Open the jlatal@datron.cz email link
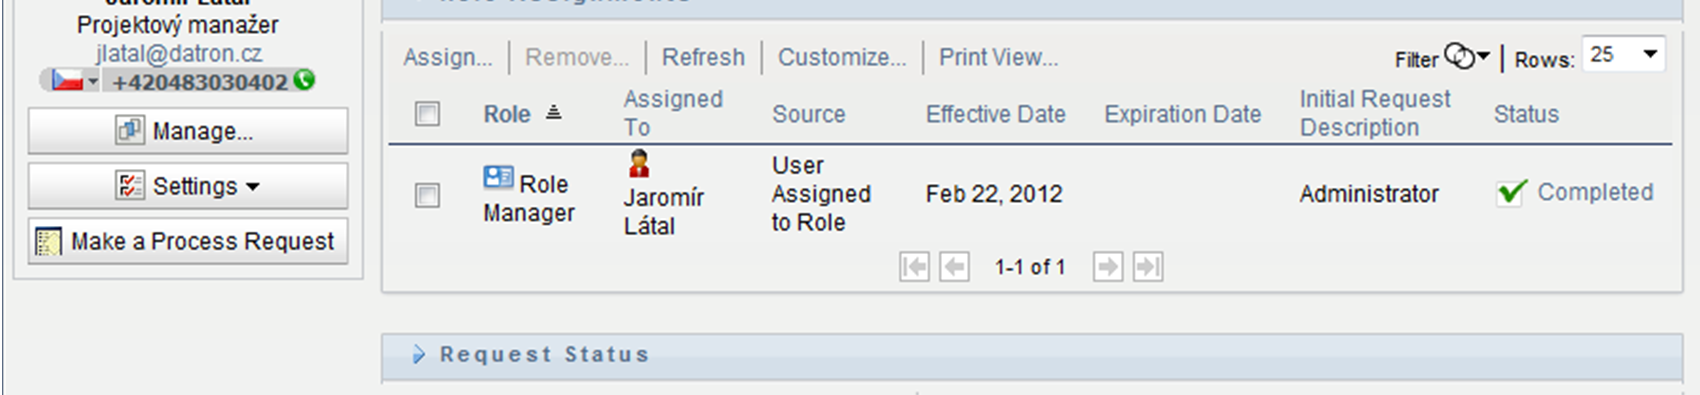 tap(179, 53)
